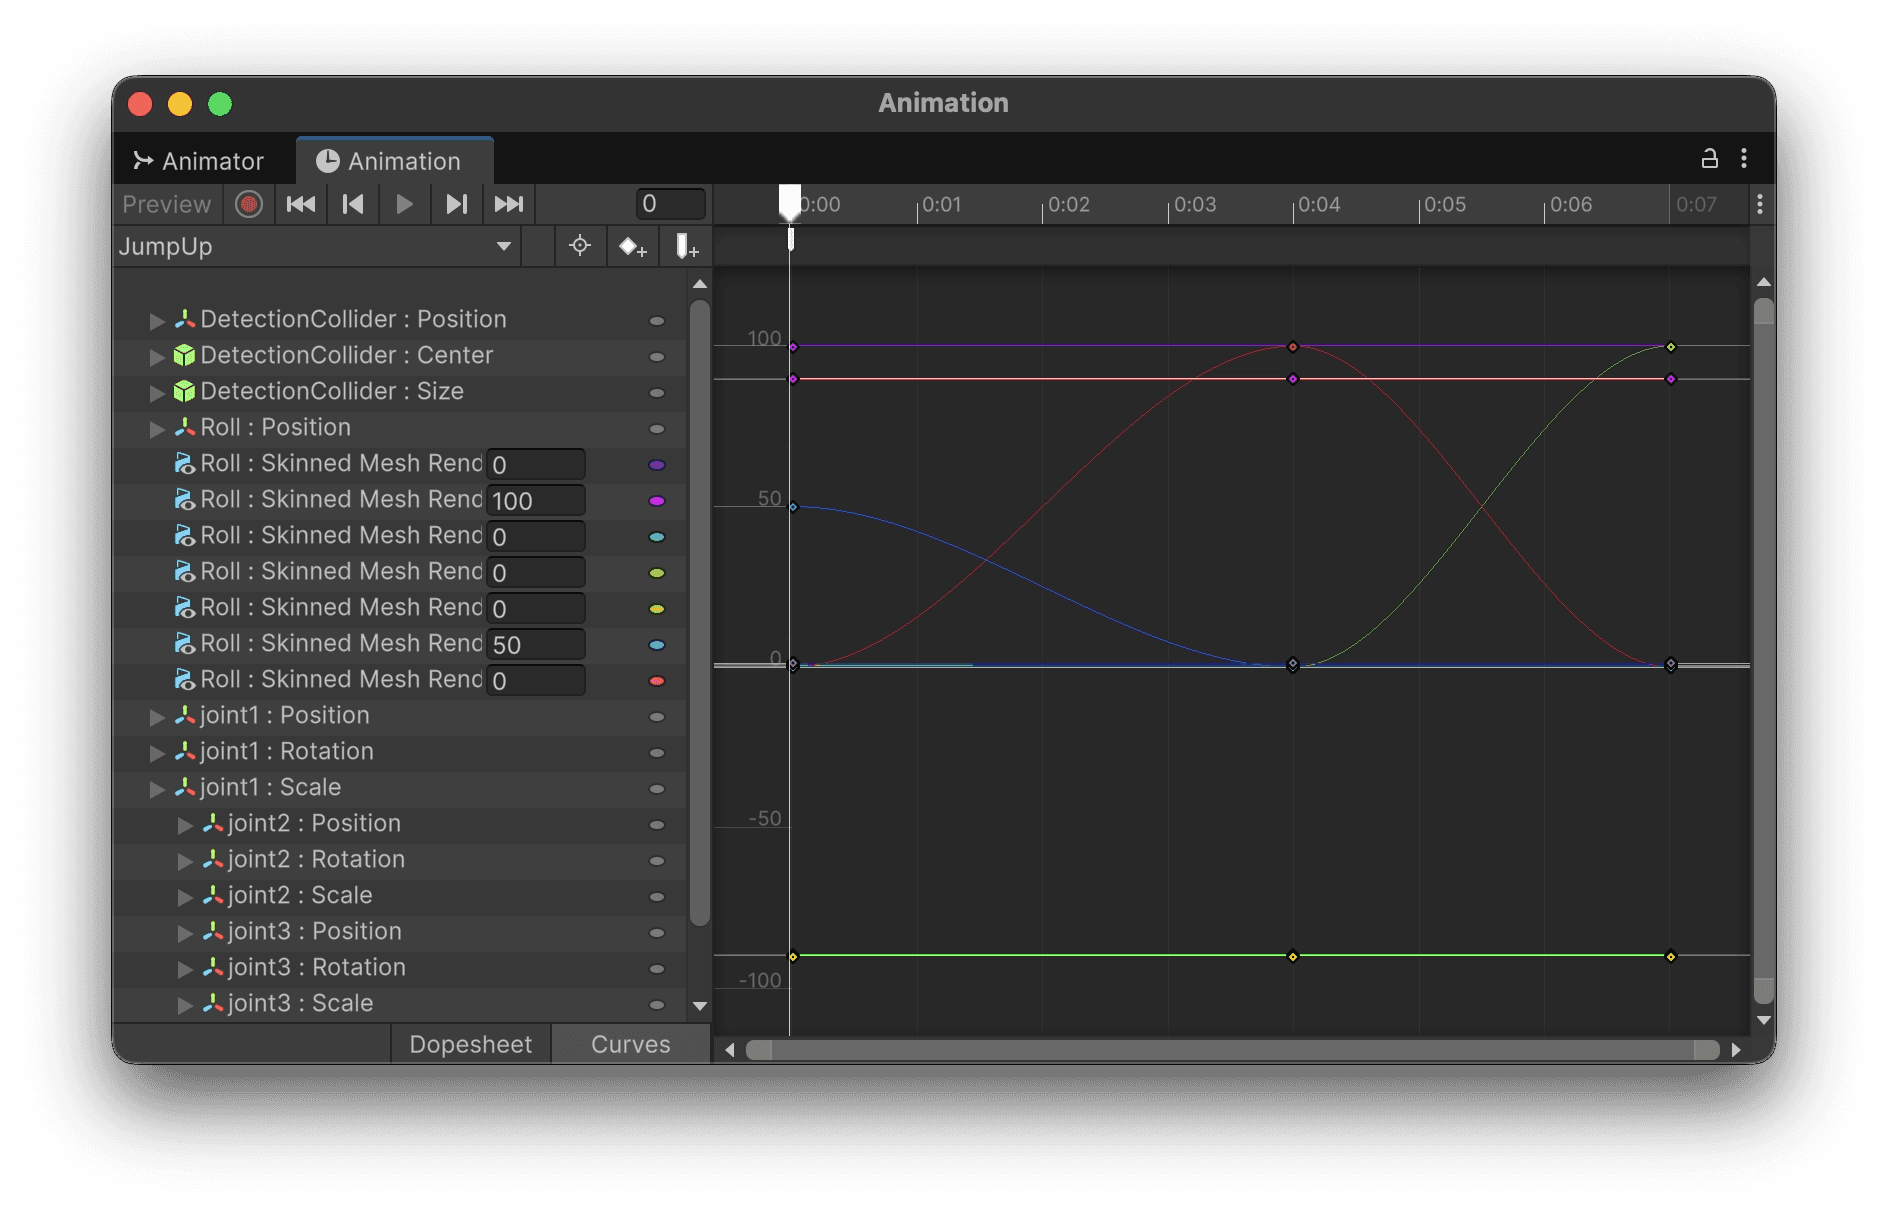Click the curve view vertical scroll up arrow

[x=1764, y=282]
